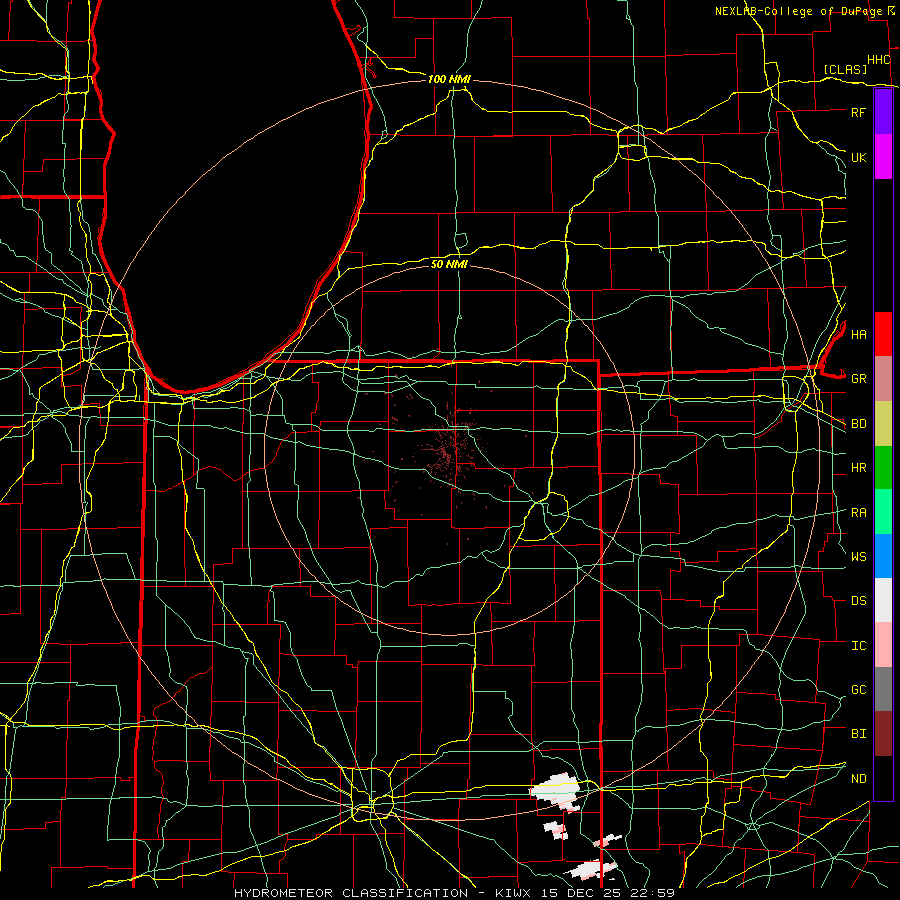Pick the HR green legend swatch
The image size is (900, 900).
coord(883,468)
